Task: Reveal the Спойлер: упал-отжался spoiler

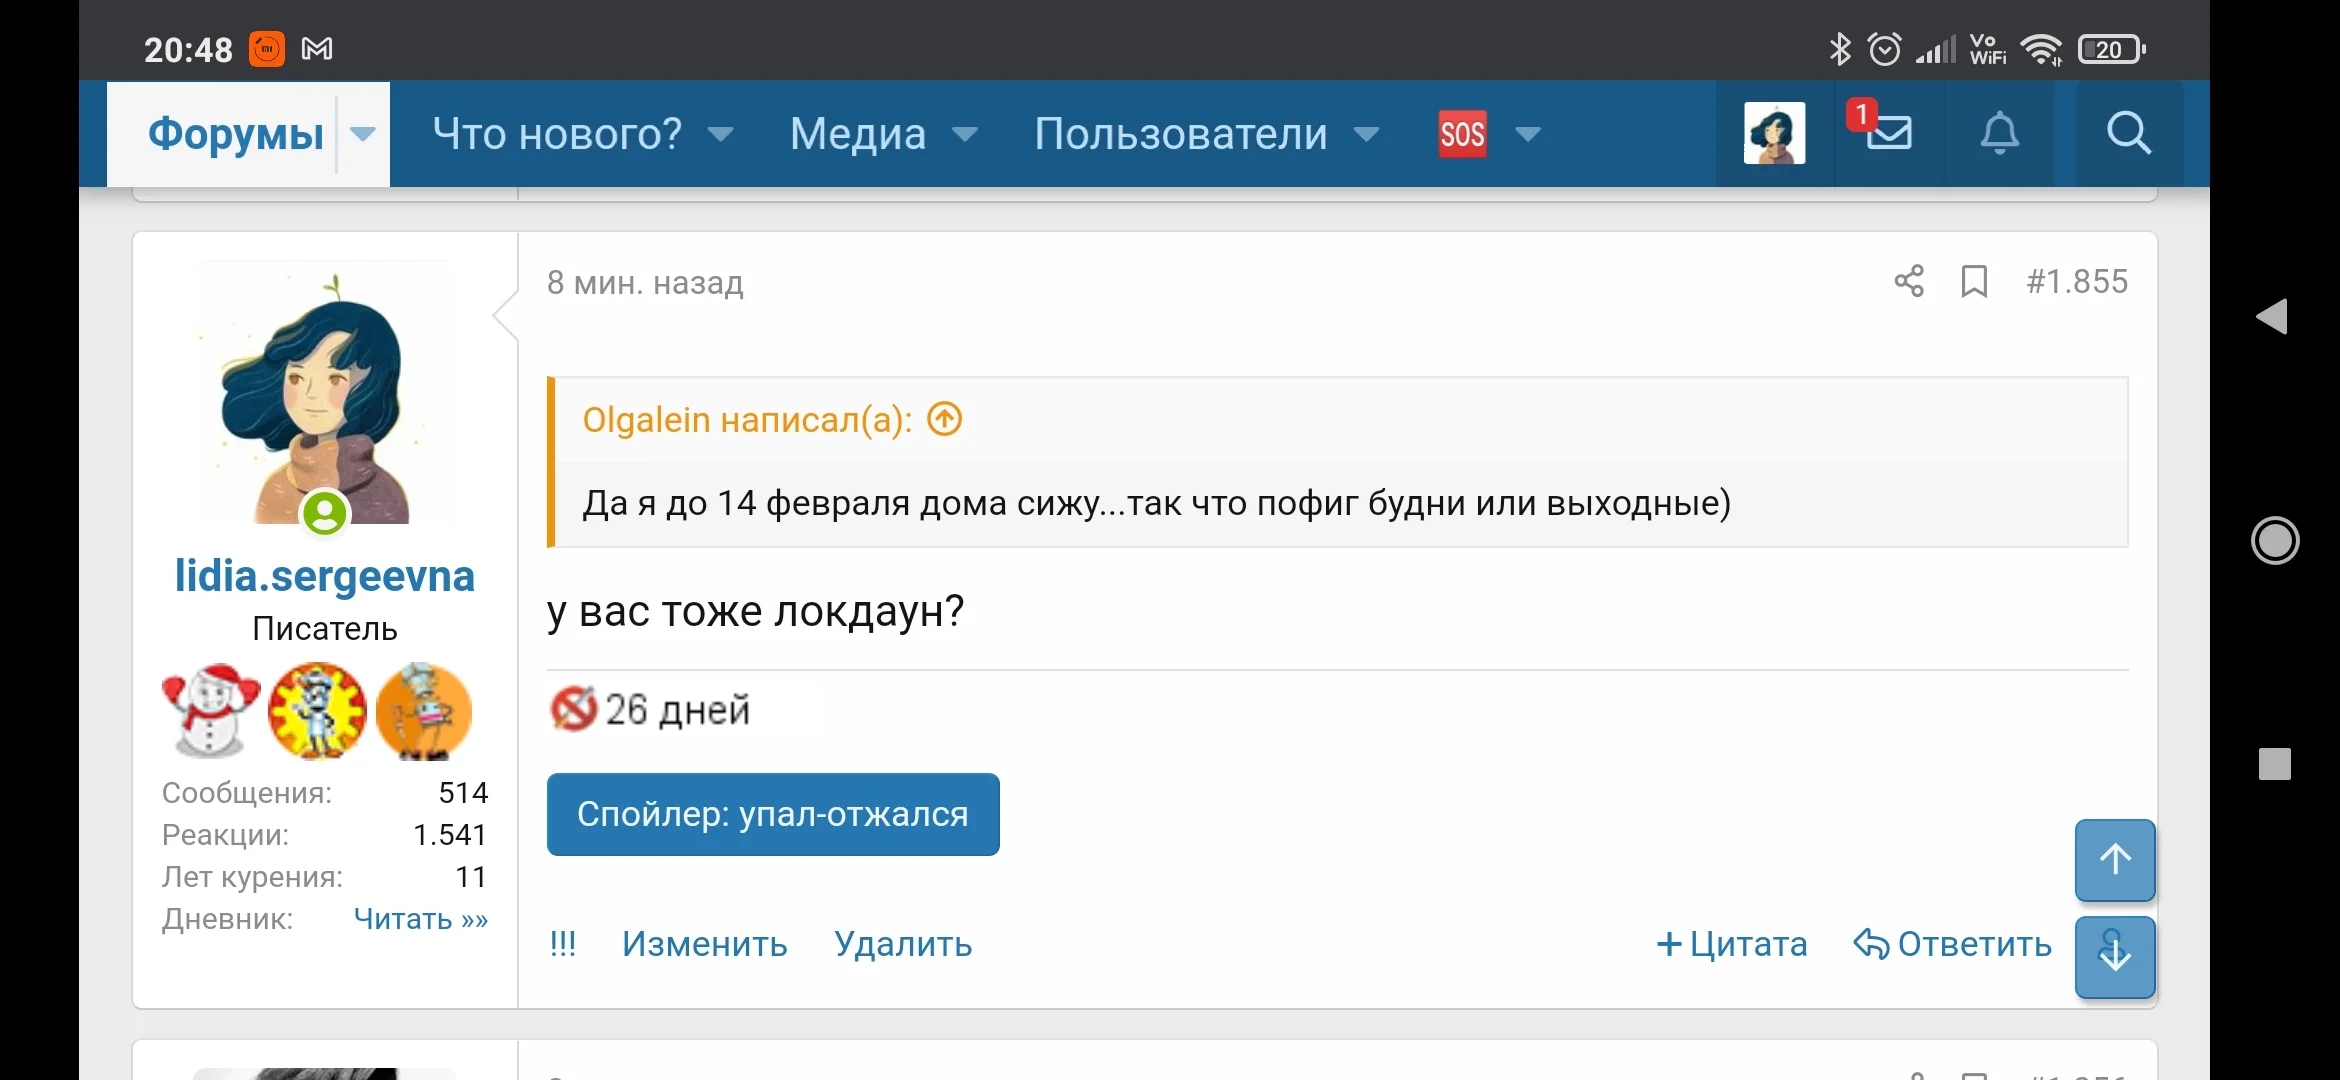Action: 772,814
